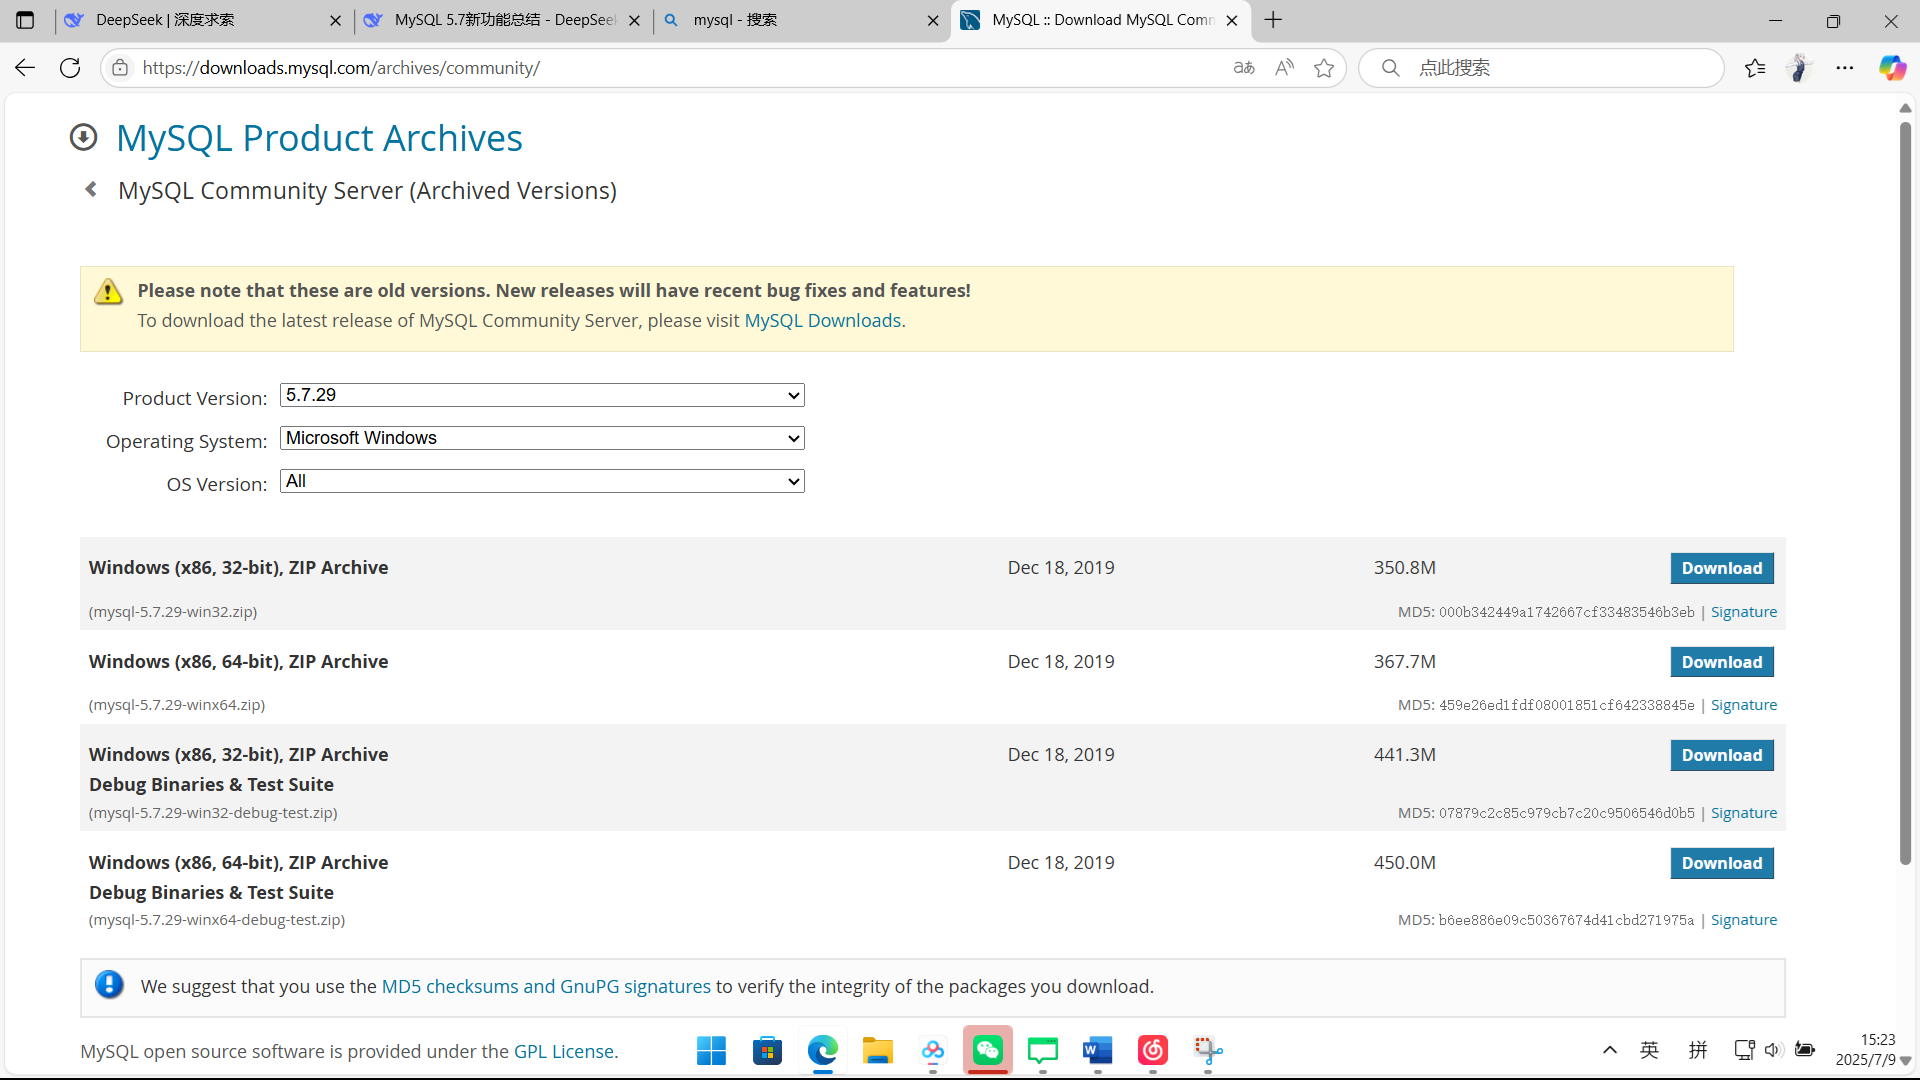The image size is (1920, 1080).
Task: Open the Operating System dropdown
Action: pos(542,439)
